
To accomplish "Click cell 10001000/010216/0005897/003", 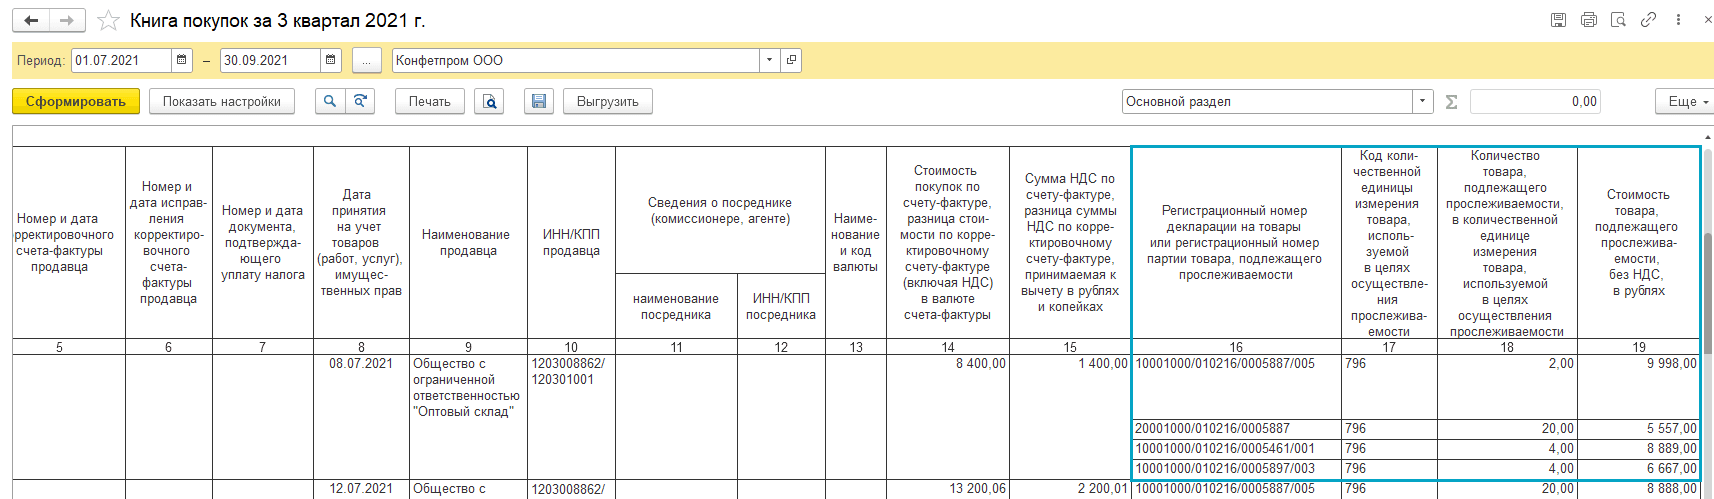I will pos(1236,469).
